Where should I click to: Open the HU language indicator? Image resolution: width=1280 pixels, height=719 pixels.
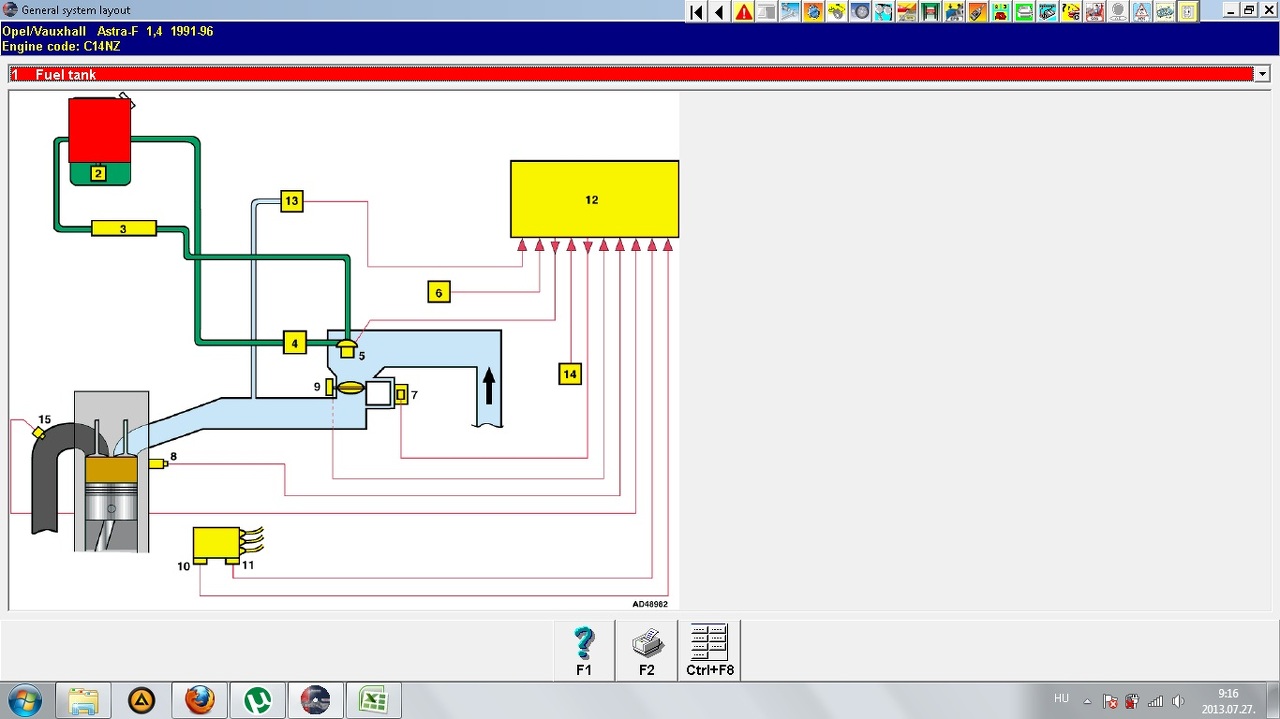point(1061,698)
